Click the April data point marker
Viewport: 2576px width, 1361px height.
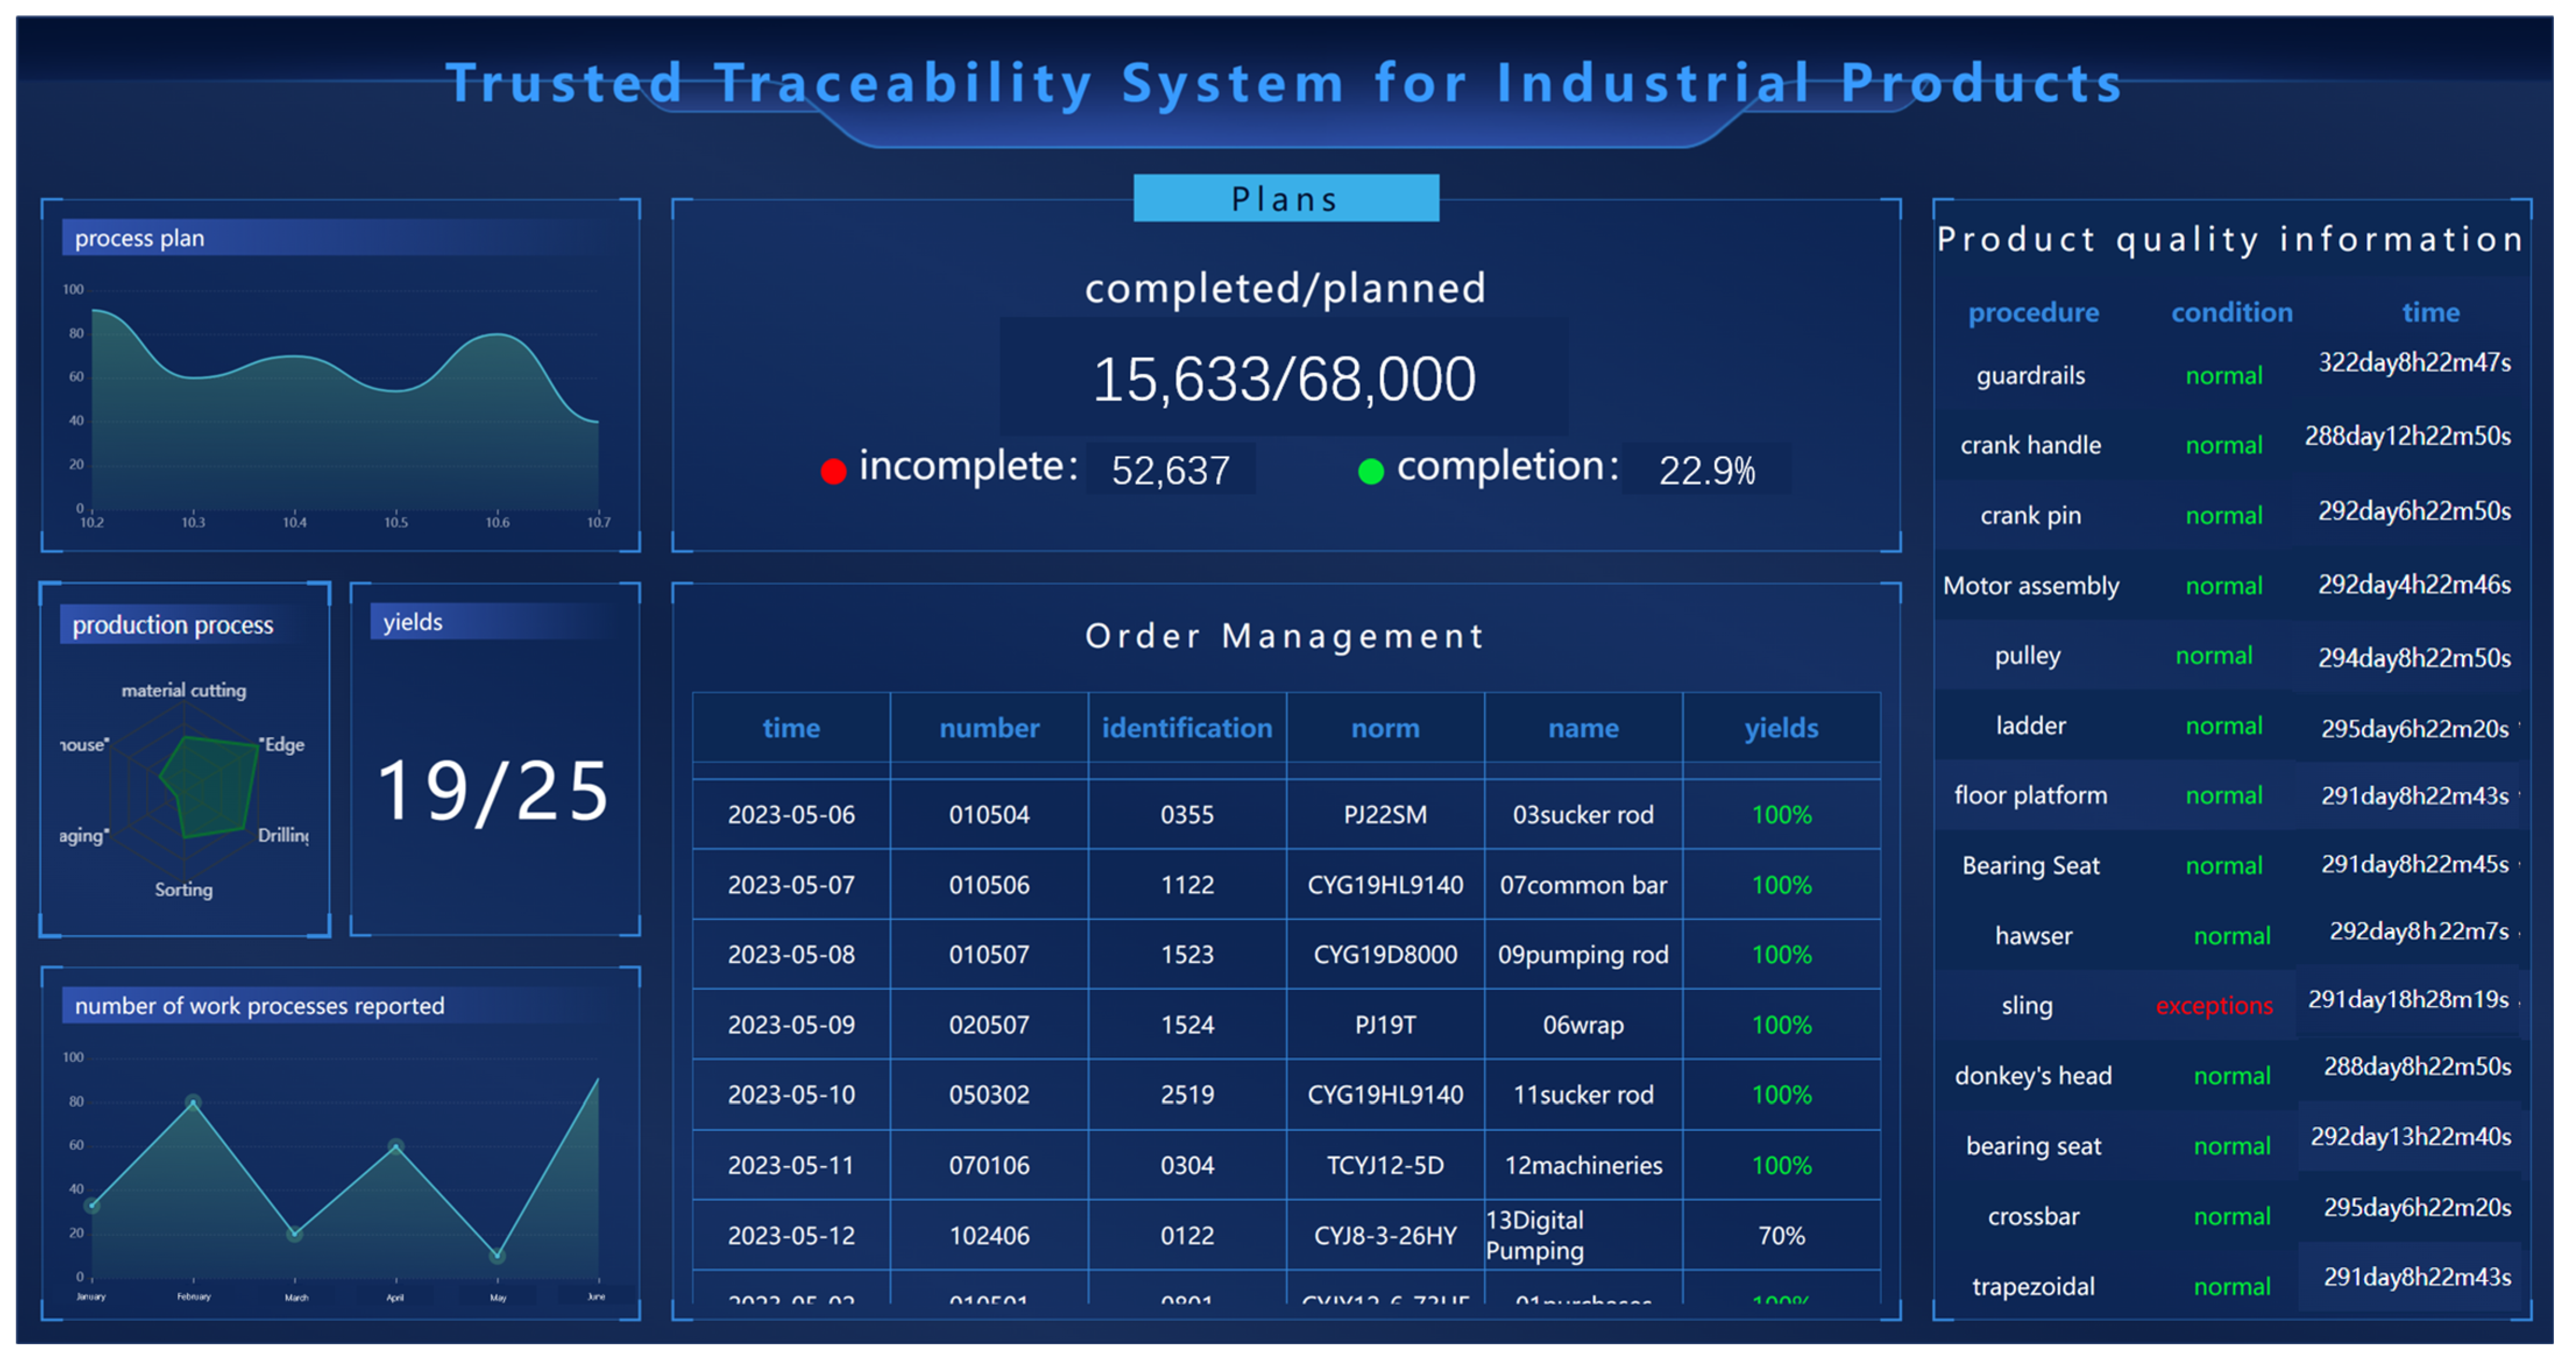396,1146
